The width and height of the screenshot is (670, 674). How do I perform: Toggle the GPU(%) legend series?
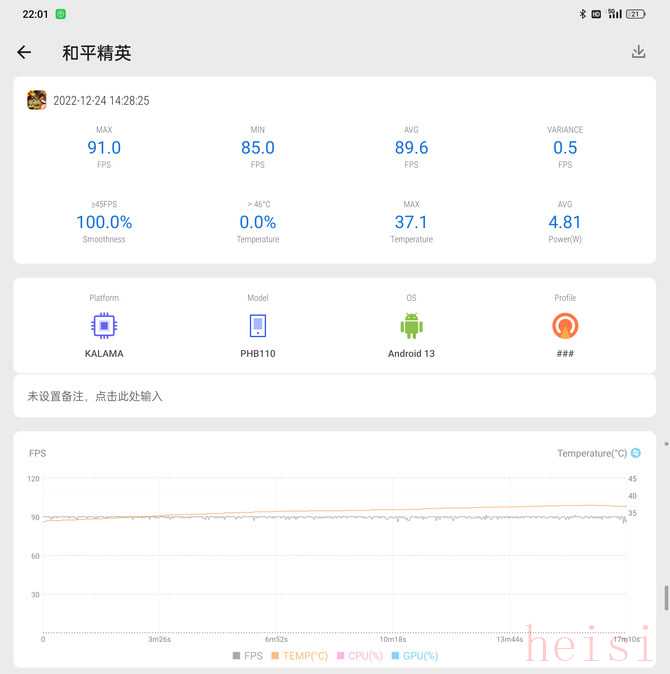[x=415, y=656]
